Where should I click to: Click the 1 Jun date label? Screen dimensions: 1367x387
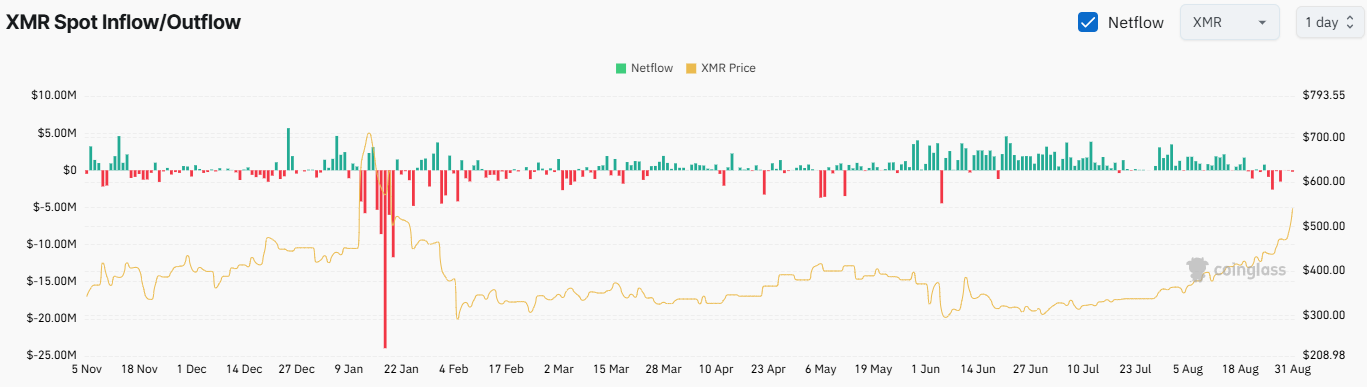925,369
